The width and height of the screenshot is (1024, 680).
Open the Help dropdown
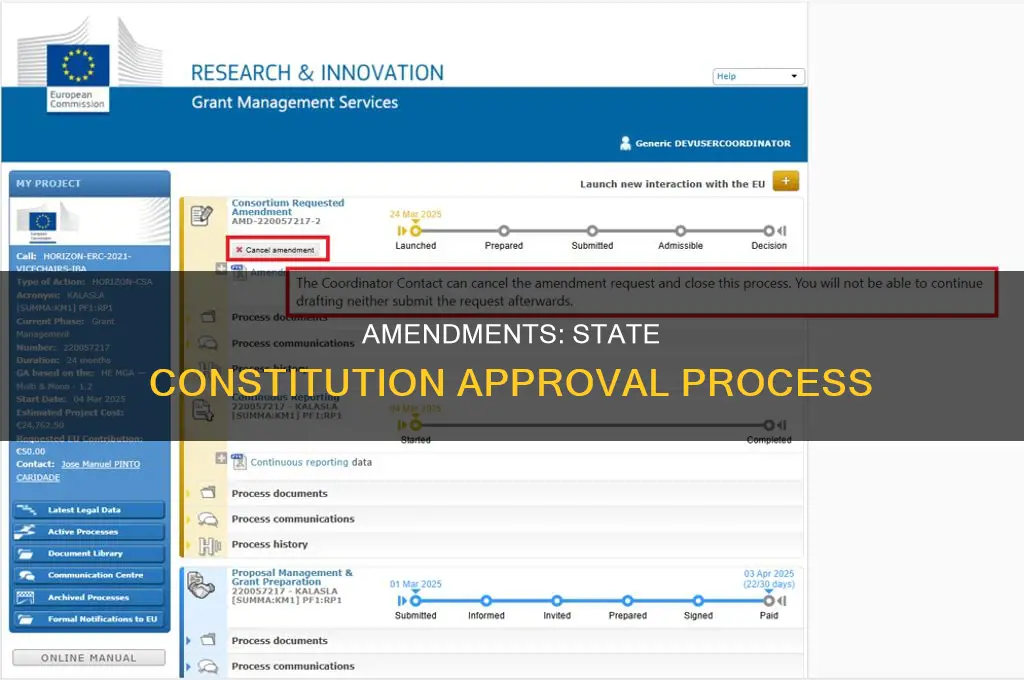click(x=758, y=76)
